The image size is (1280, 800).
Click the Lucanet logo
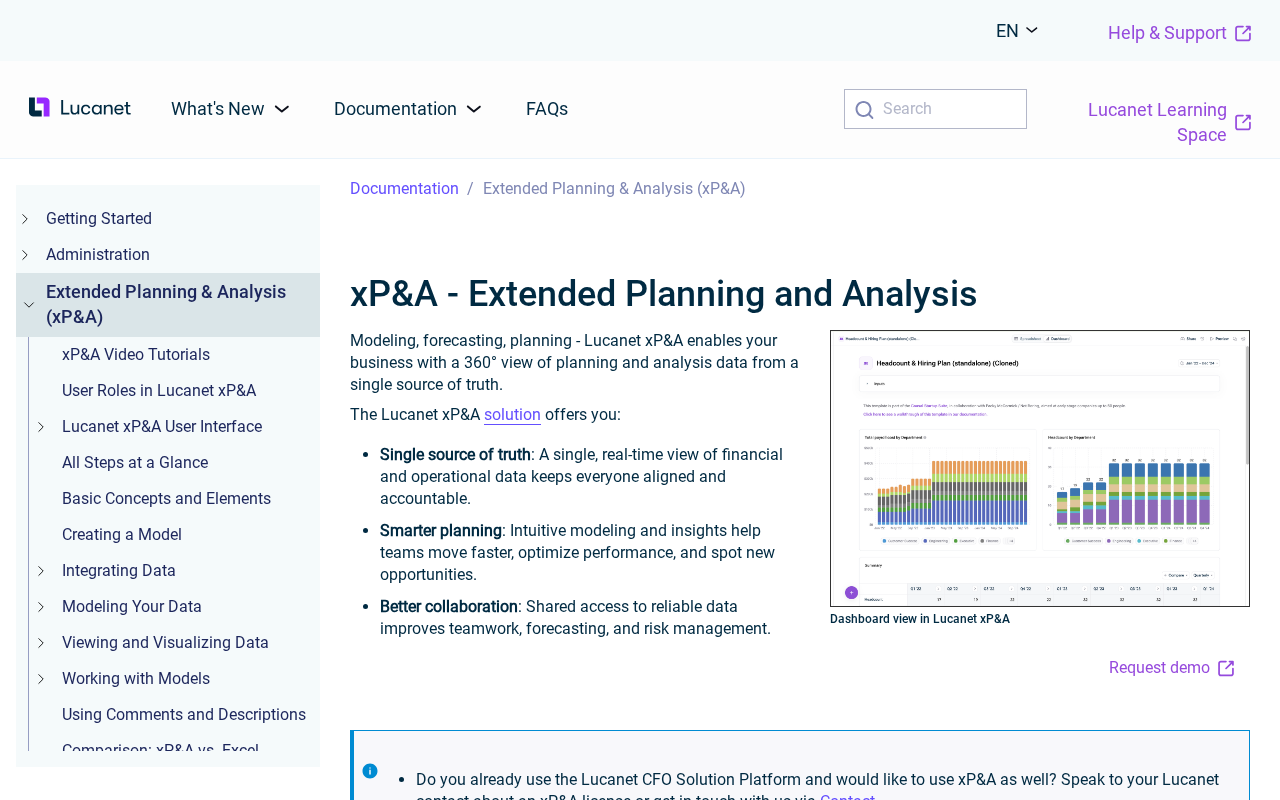(x=80, y=108)
